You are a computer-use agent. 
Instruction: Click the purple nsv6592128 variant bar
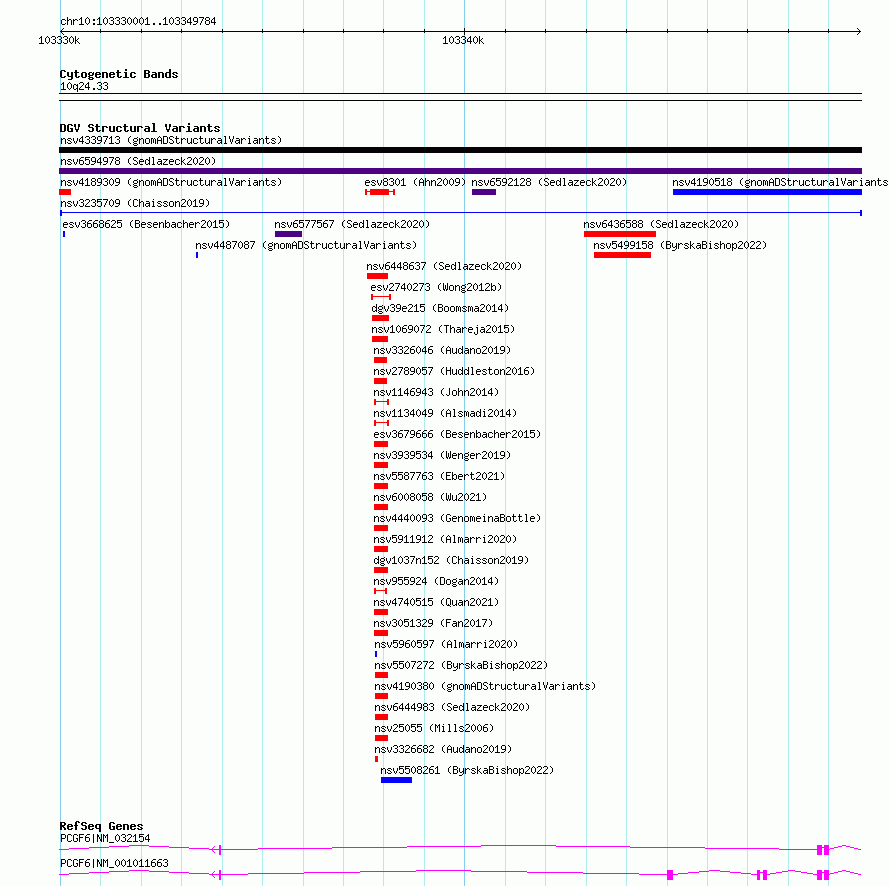pos(484,192)
